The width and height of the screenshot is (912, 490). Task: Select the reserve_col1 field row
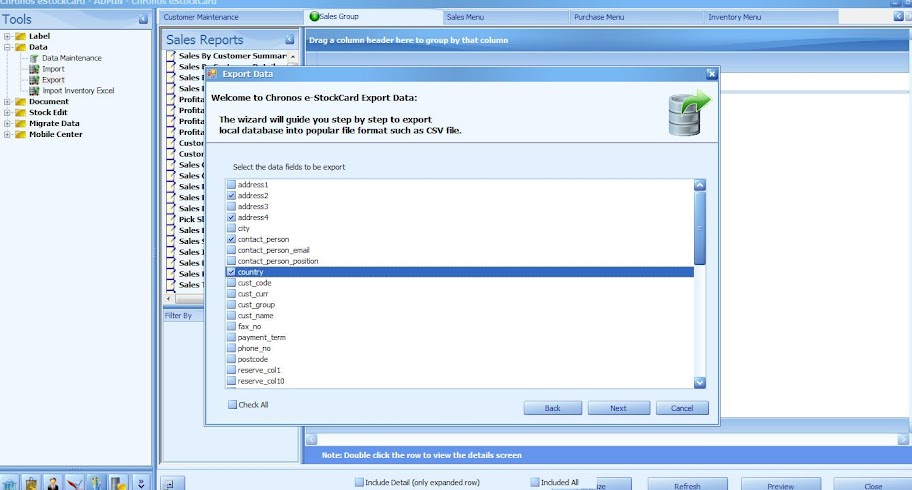point(459,370)
